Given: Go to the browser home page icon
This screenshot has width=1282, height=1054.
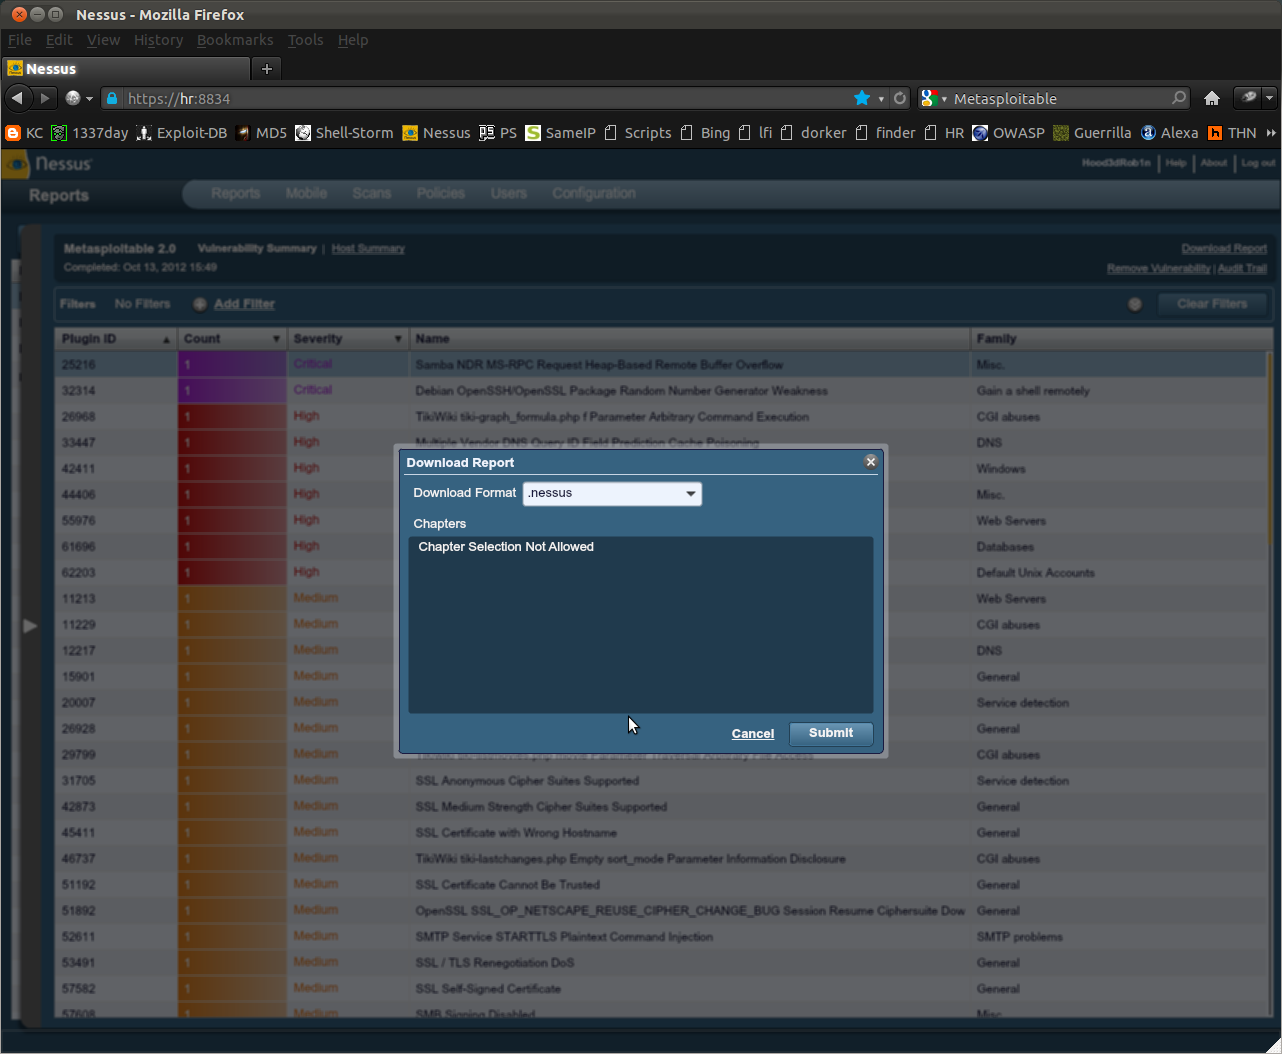Looking at the screenshot, I should click(x=1212, y=98).
